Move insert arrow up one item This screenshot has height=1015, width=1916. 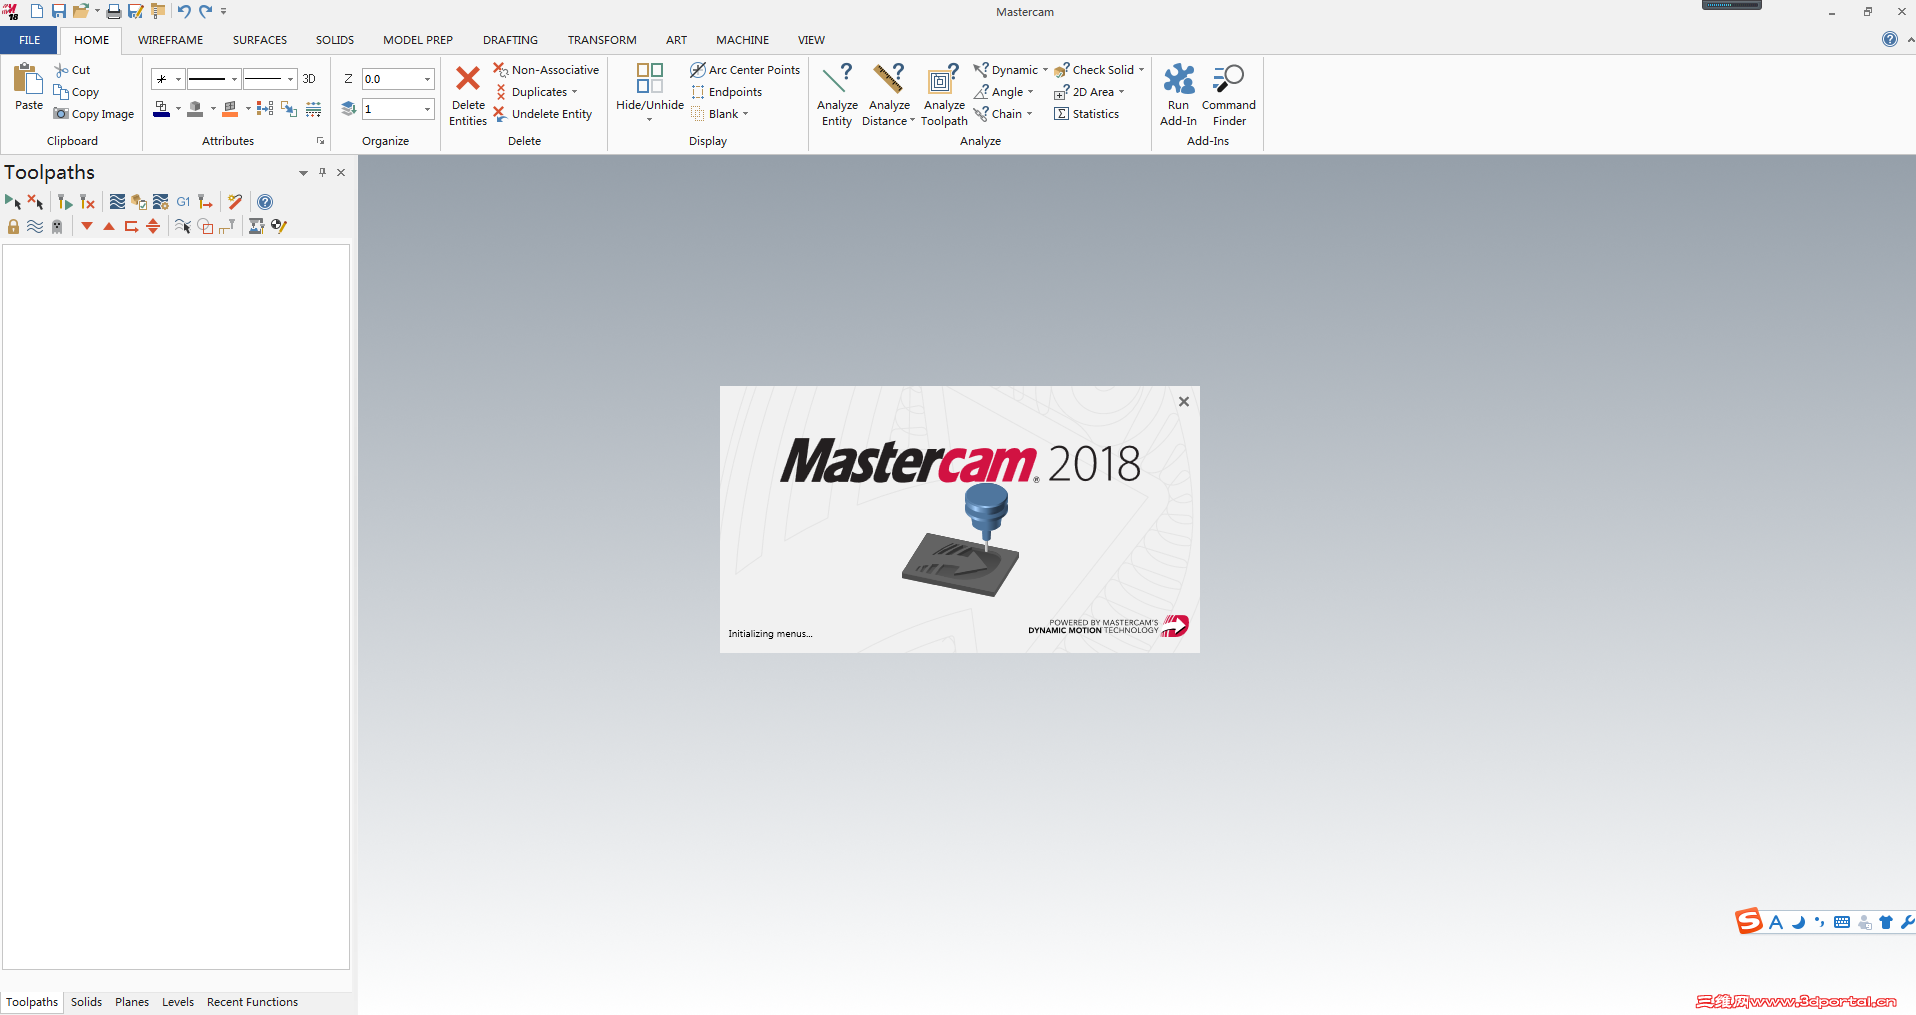click(109, 226)
